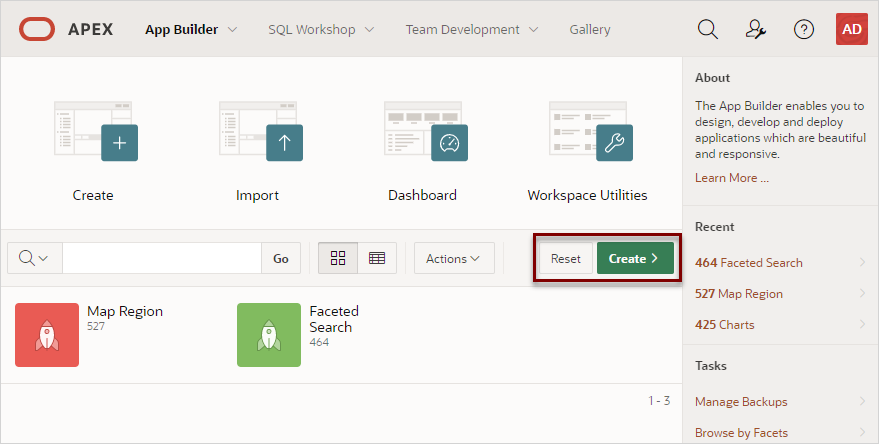Open the Manage Backups task

pyautogui.click(x=741, y=401)
